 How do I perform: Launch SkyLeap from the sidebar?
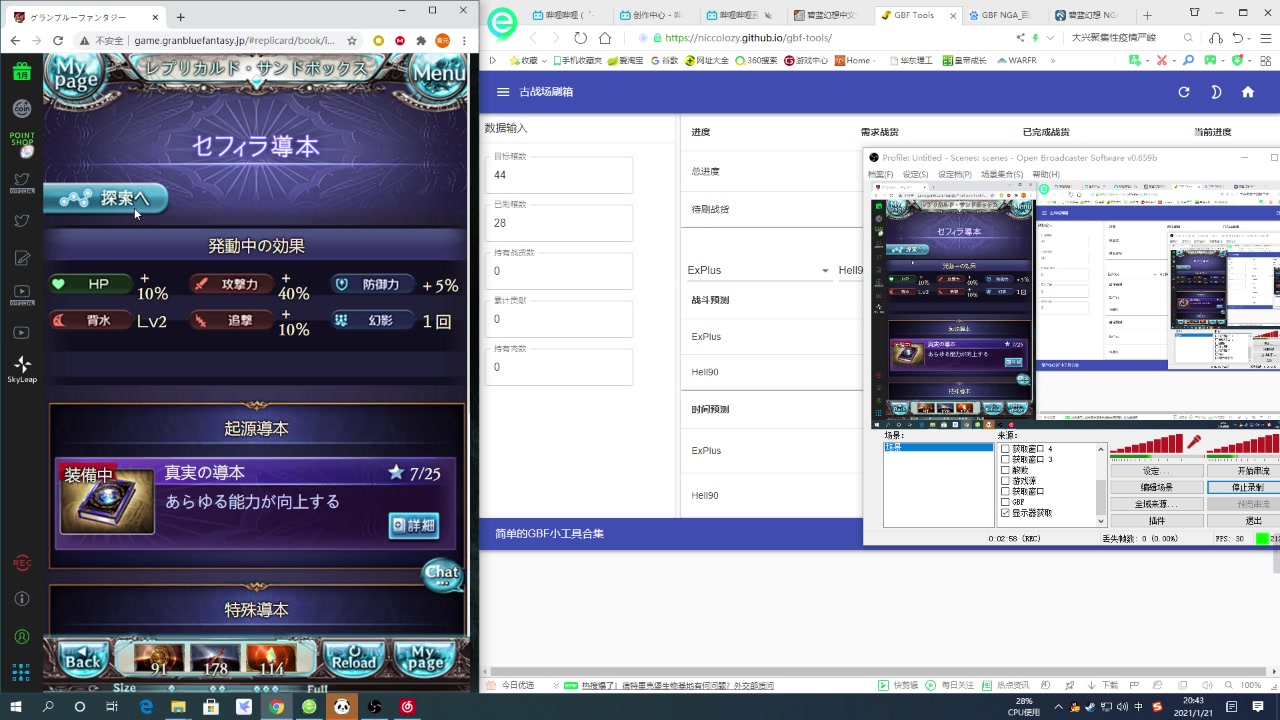coord(22,369)
